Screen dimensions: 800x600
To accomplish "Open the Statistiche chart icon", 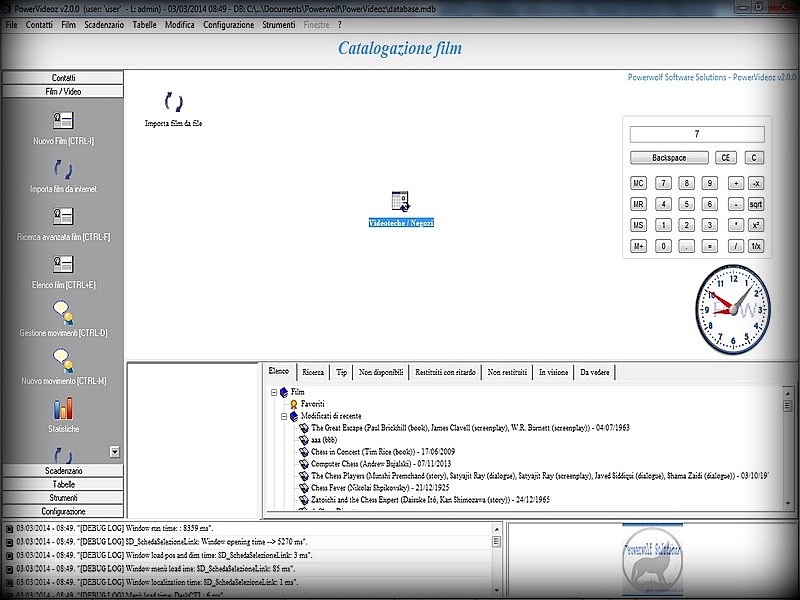I will pos(63,409).
